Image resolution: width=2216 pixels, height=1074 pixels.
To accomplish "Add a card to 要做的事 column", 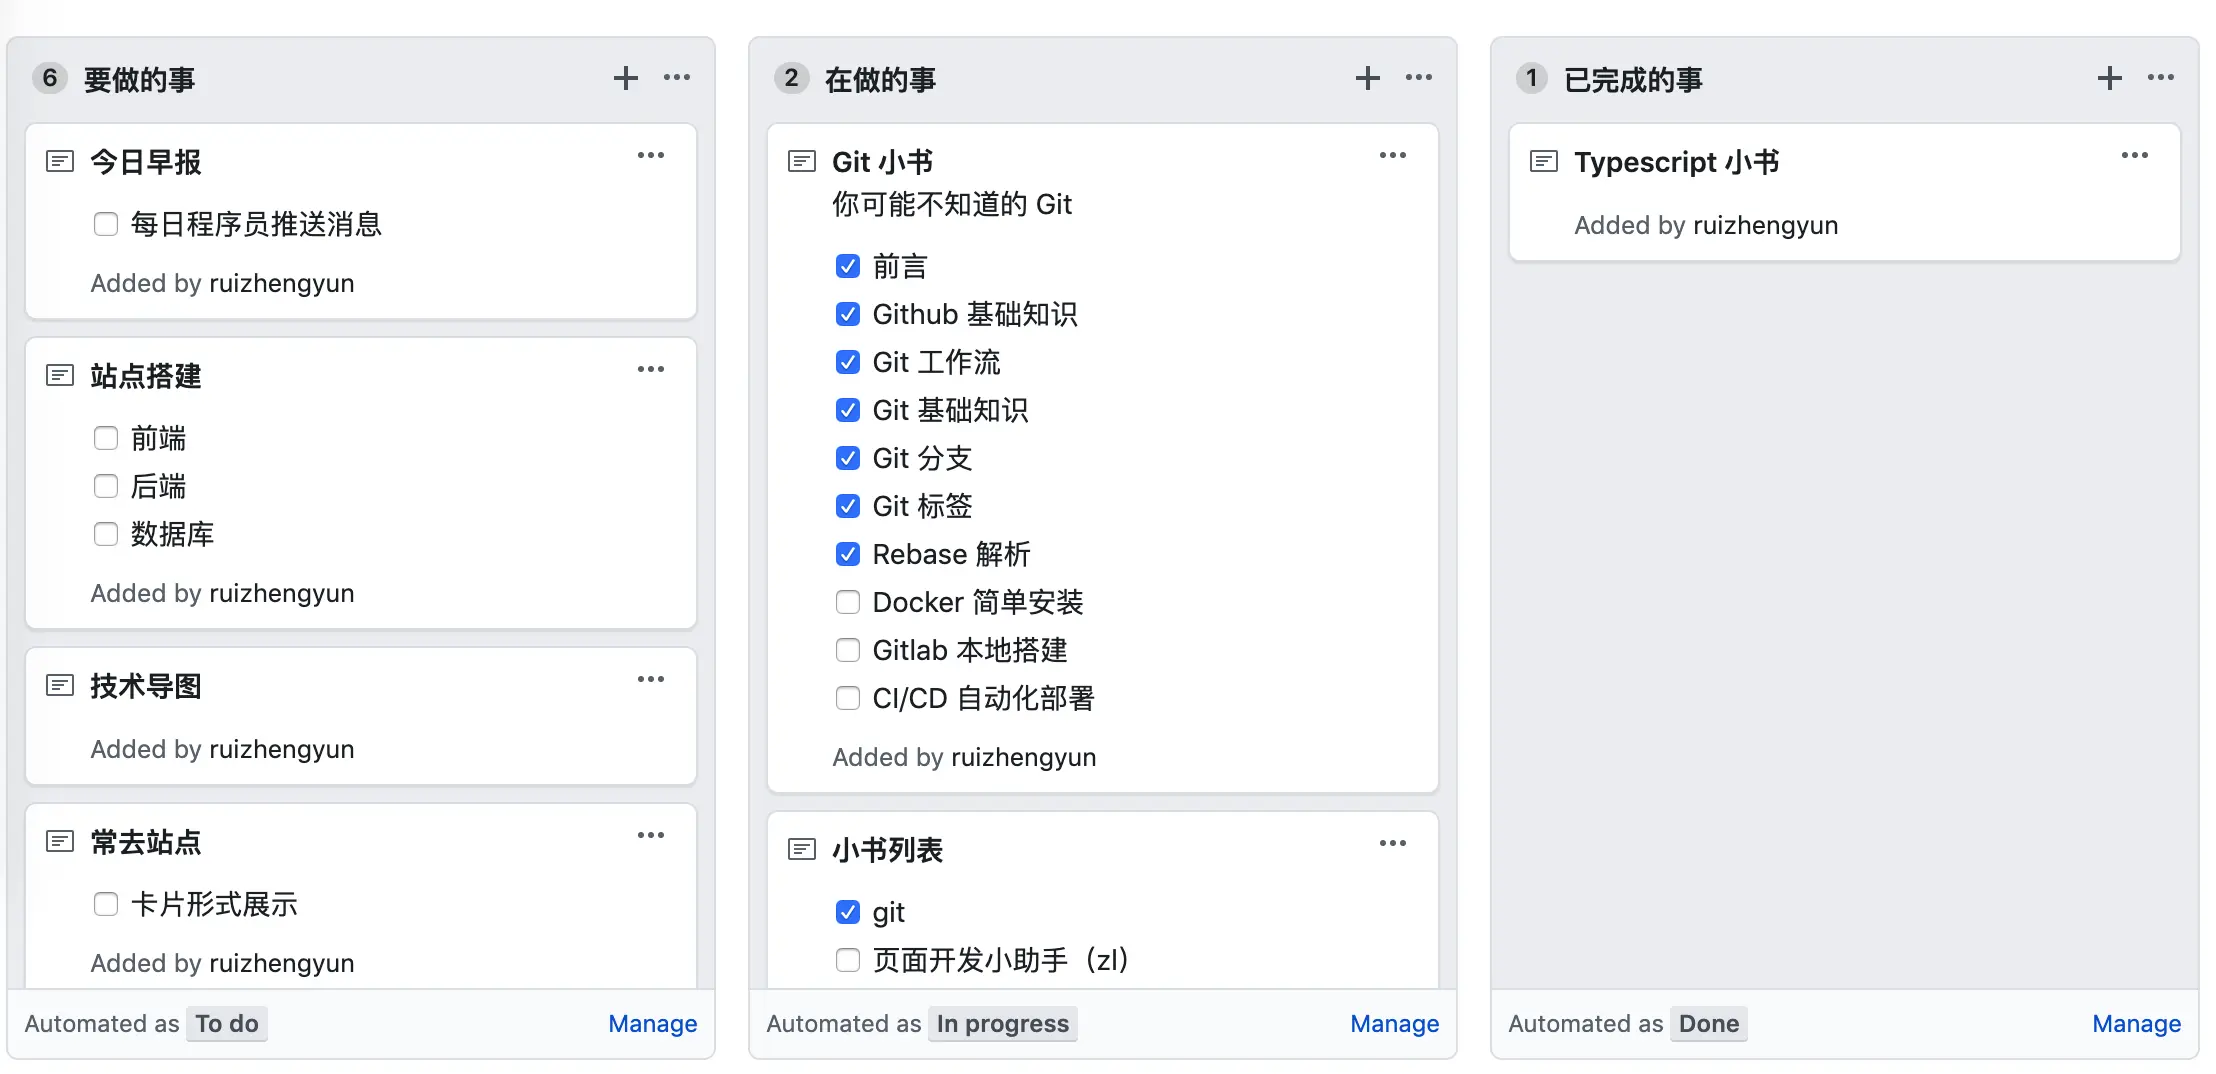I will click(626, 78).
